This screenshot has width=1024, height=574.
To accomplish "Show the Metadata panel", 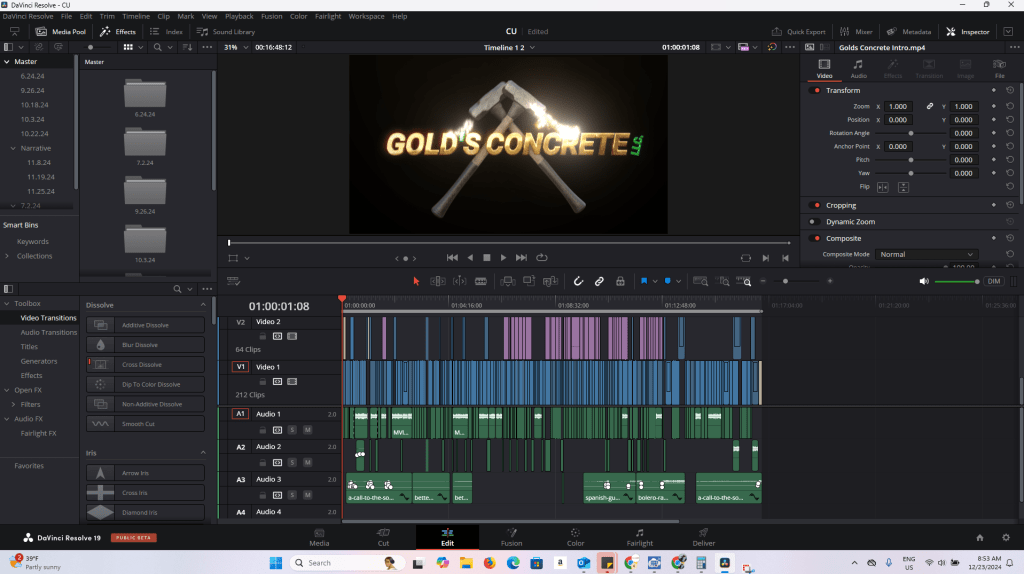I will tap(908, 31).
